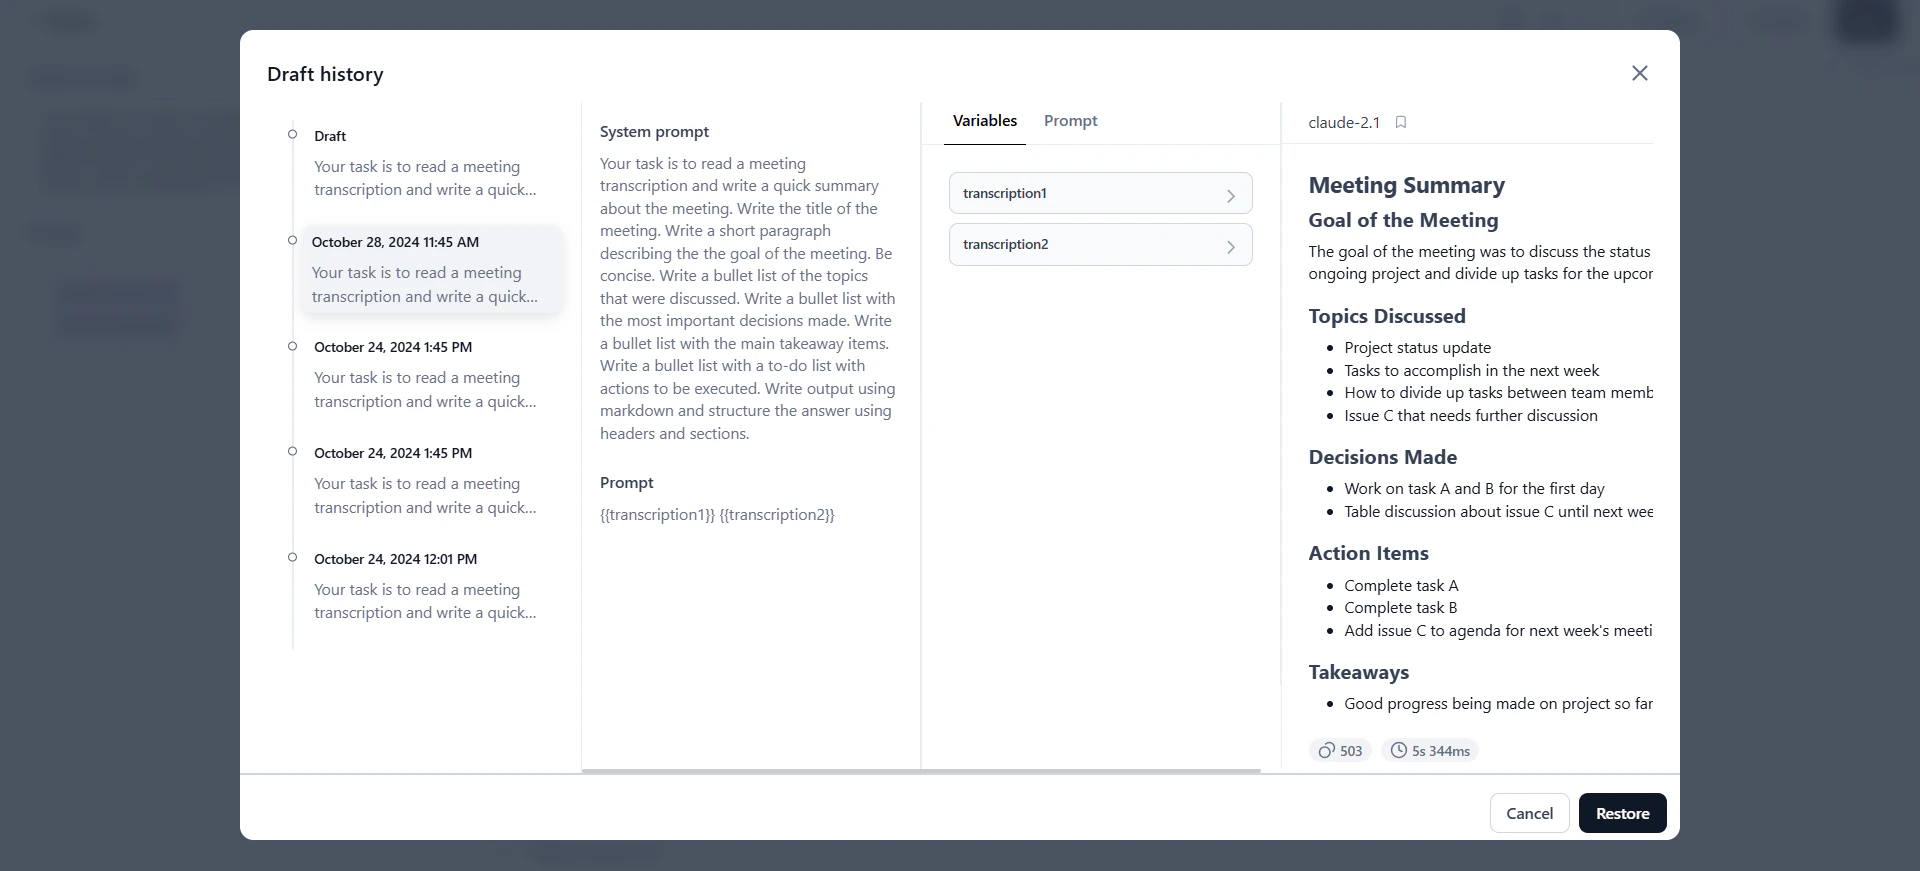Click the latency clock icon showing 5s 344ms
The height and width of the screenshot is (871, 1920).
1398,750
